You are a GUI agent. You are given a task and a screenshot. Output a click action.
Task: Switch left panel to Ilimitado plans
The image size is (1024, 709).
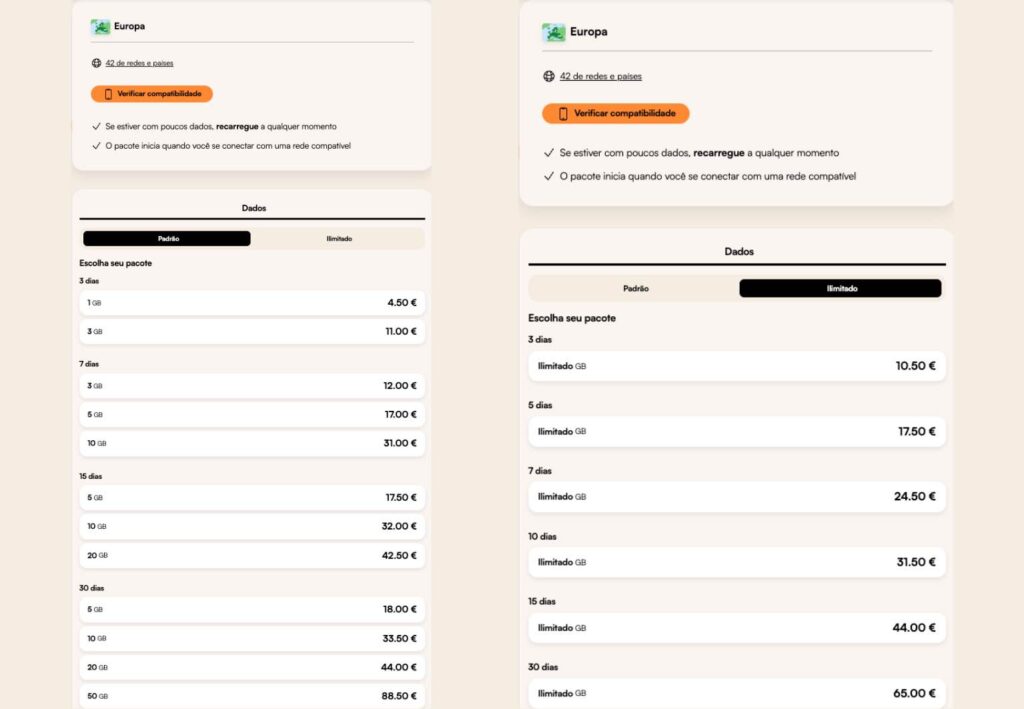(338, 239)
